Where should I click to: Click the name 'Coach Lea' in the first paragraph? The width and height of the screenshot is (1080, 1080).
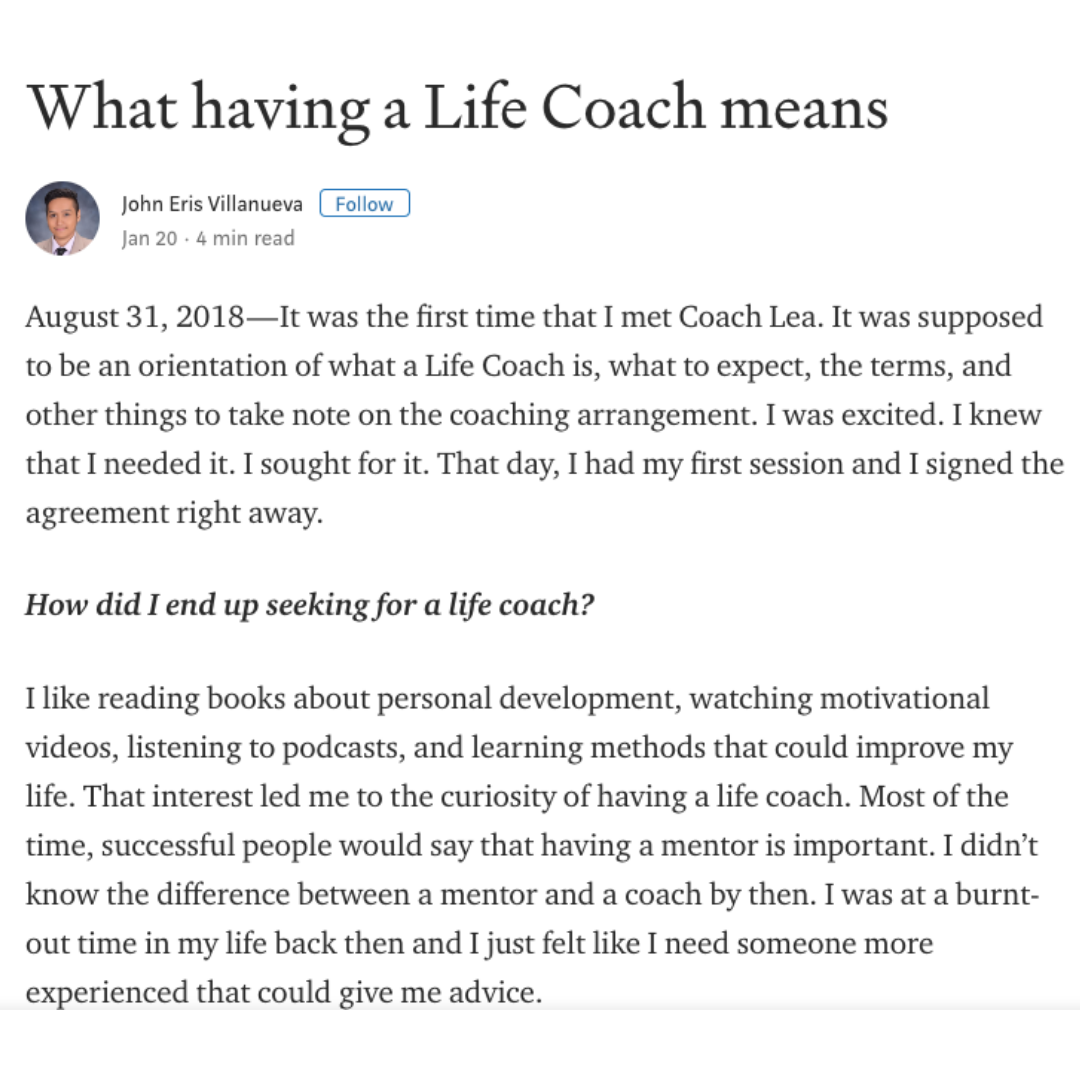(x=751, y=317)
